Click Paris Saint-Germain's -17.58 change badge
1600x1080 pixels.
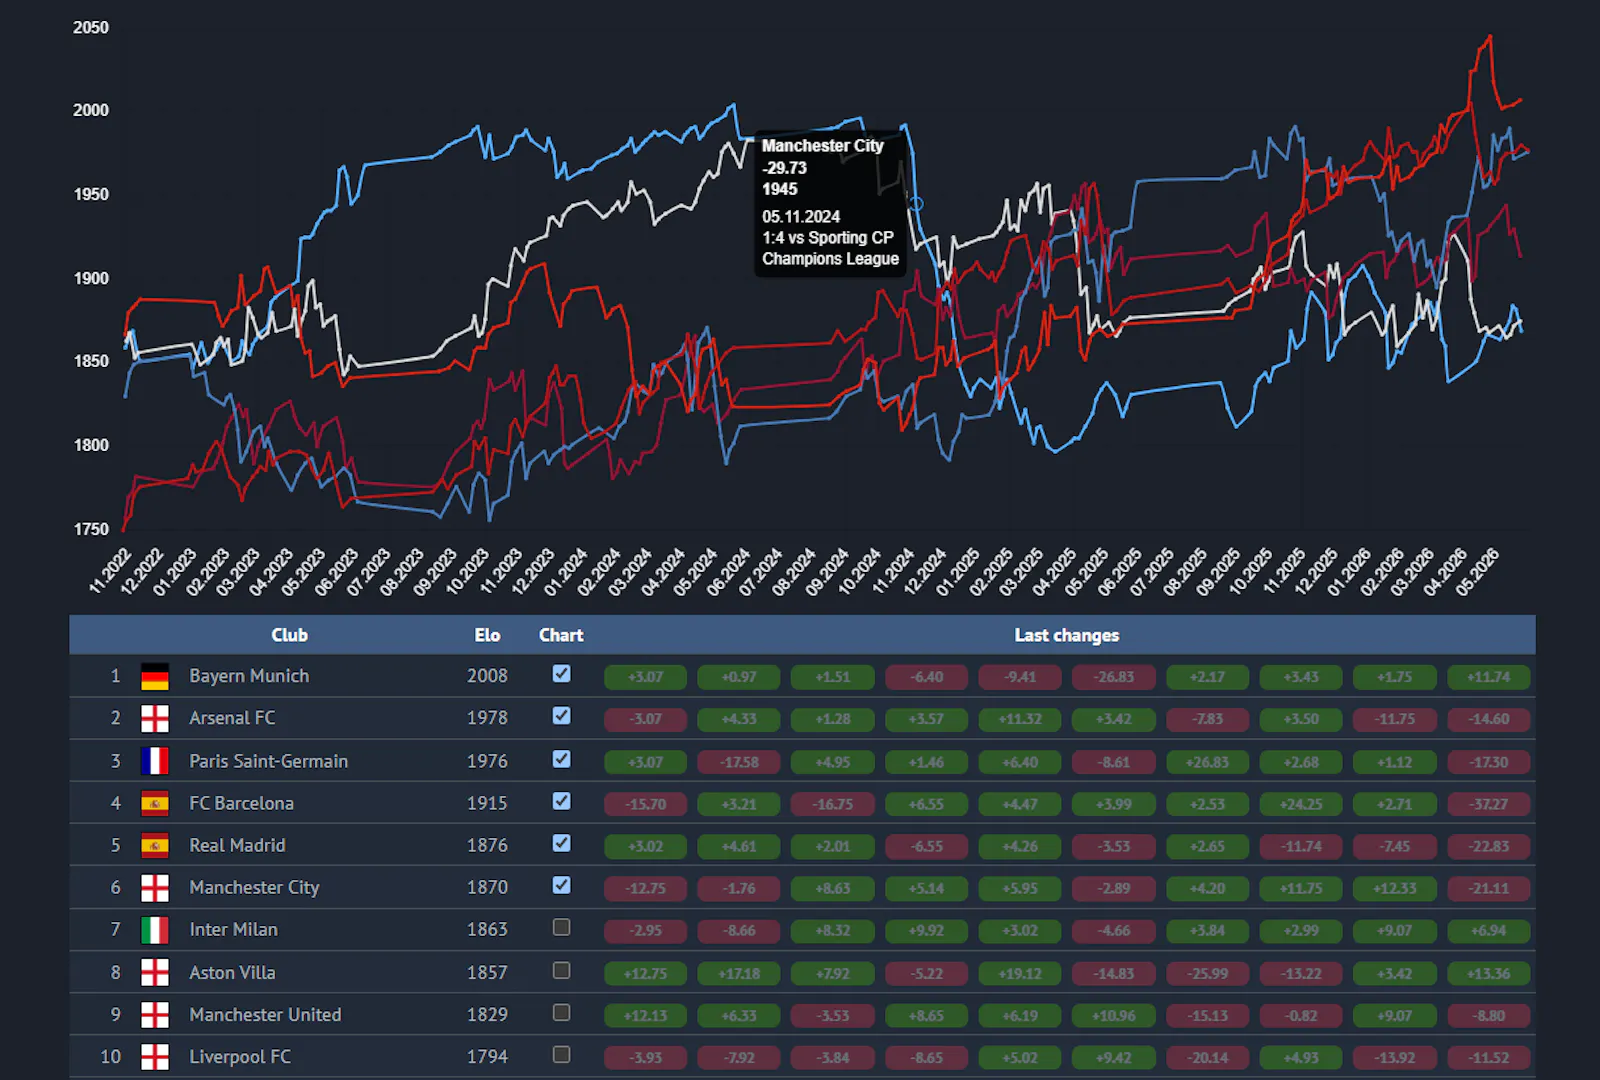point(739,762)
